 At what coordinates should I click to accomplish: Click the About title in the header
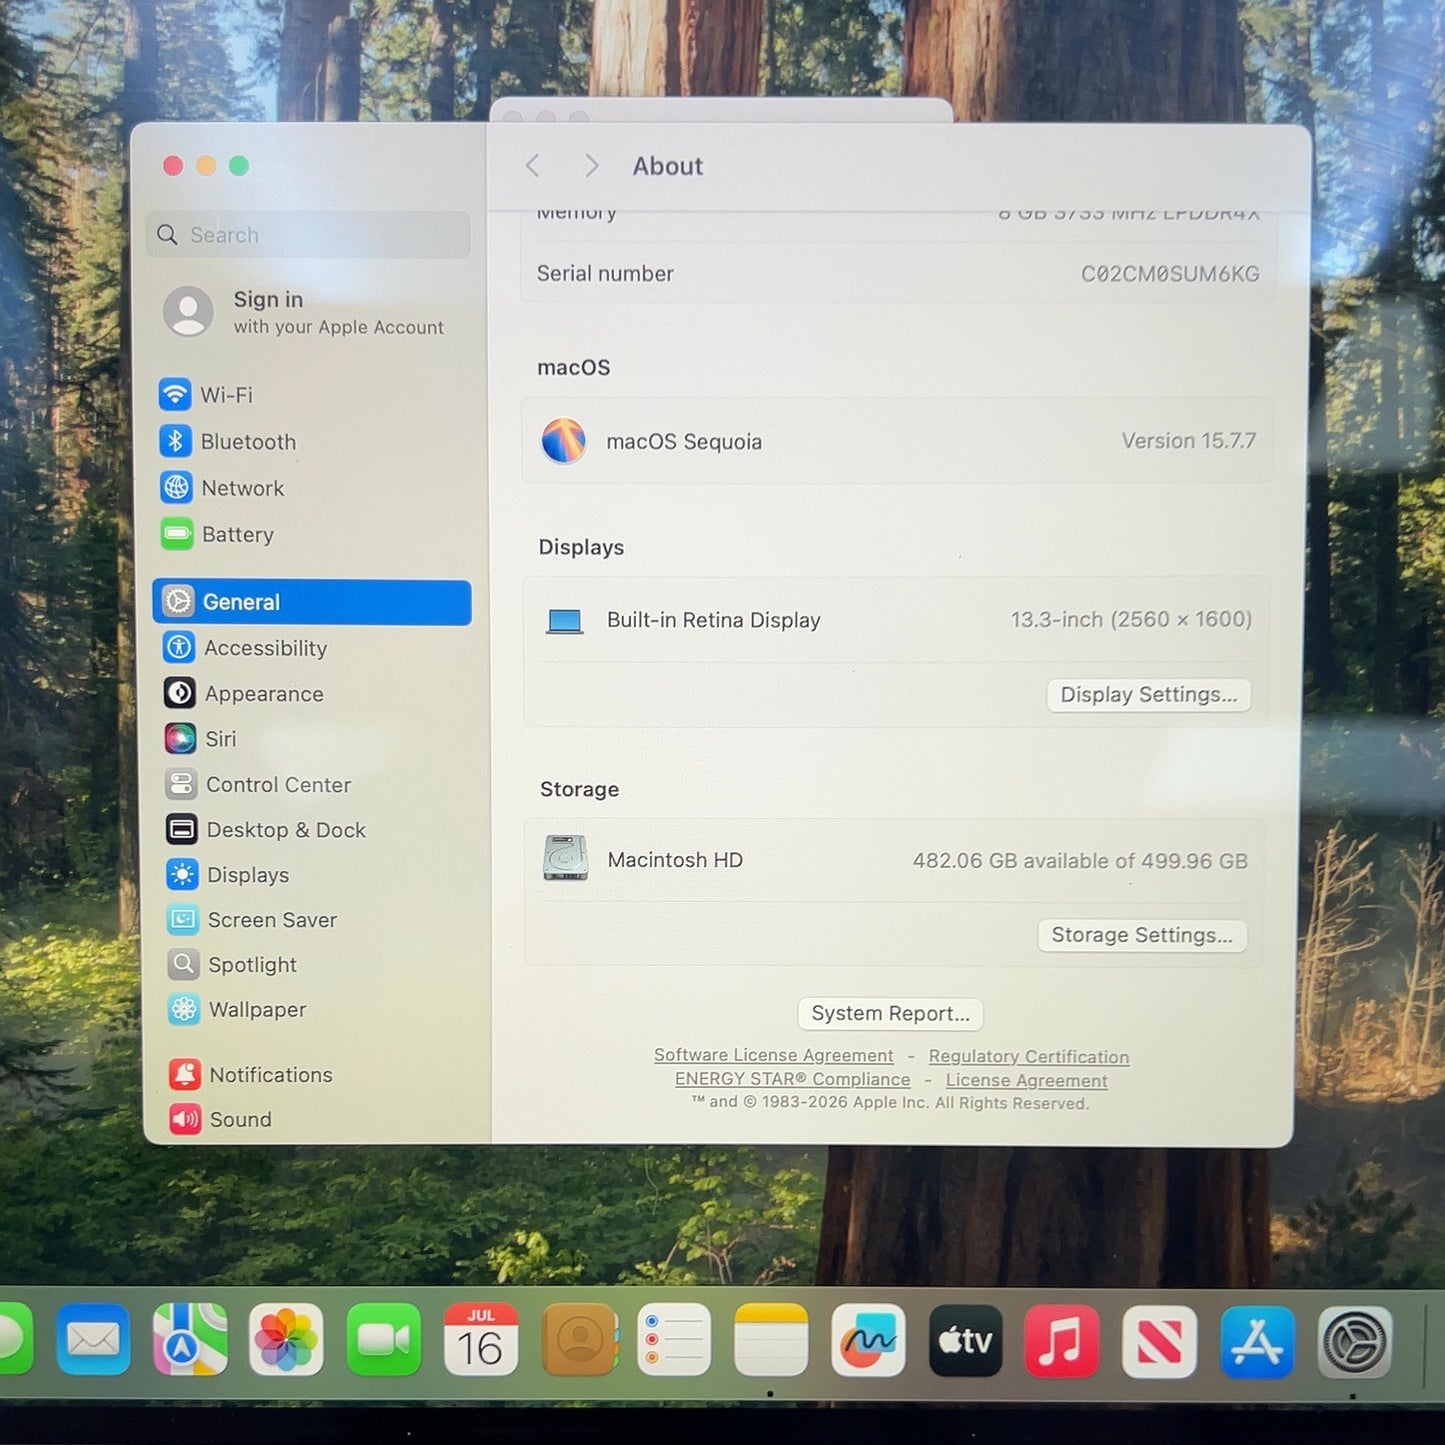(x=668, y=166)
